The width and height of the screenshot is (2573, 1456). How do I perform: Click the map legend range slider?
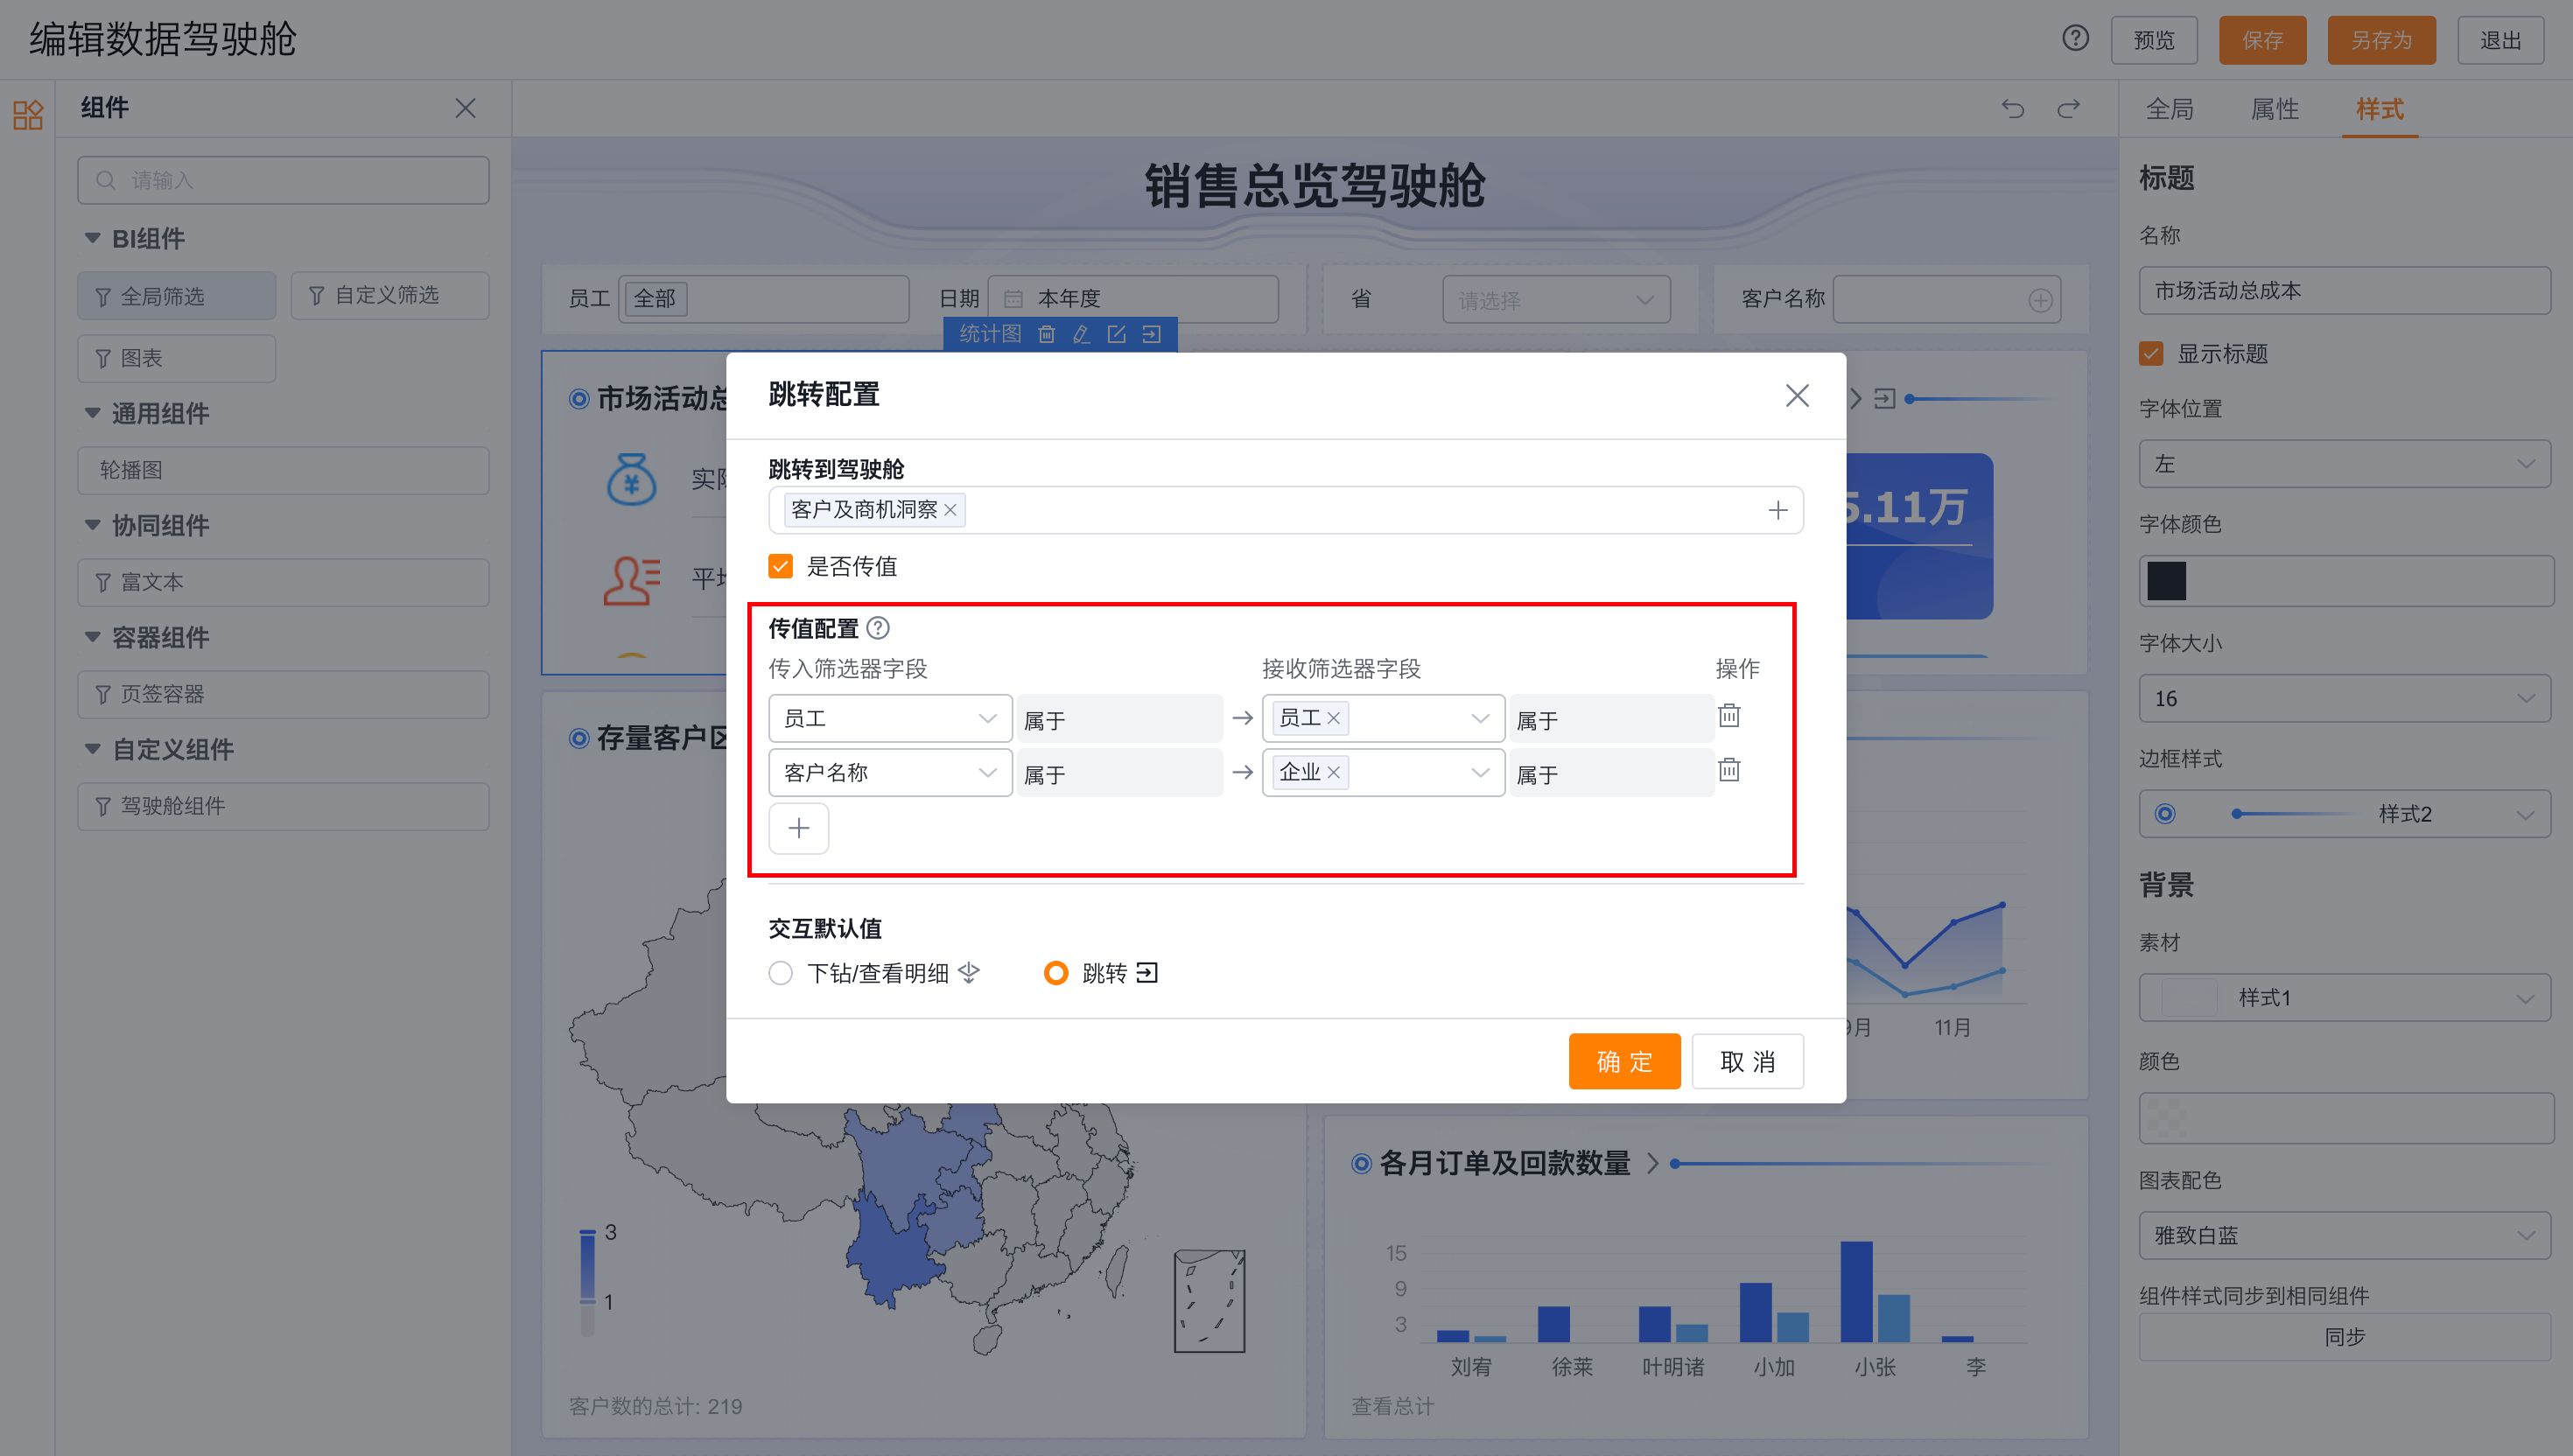[x=587, y=1283]
